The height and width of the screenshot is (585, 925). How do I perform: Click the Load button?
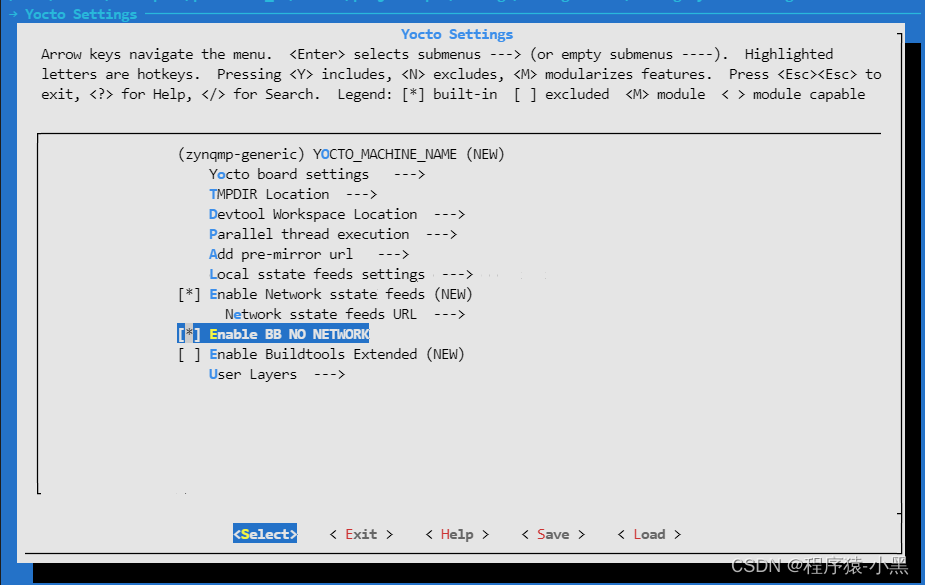click(x=649, y=534)
